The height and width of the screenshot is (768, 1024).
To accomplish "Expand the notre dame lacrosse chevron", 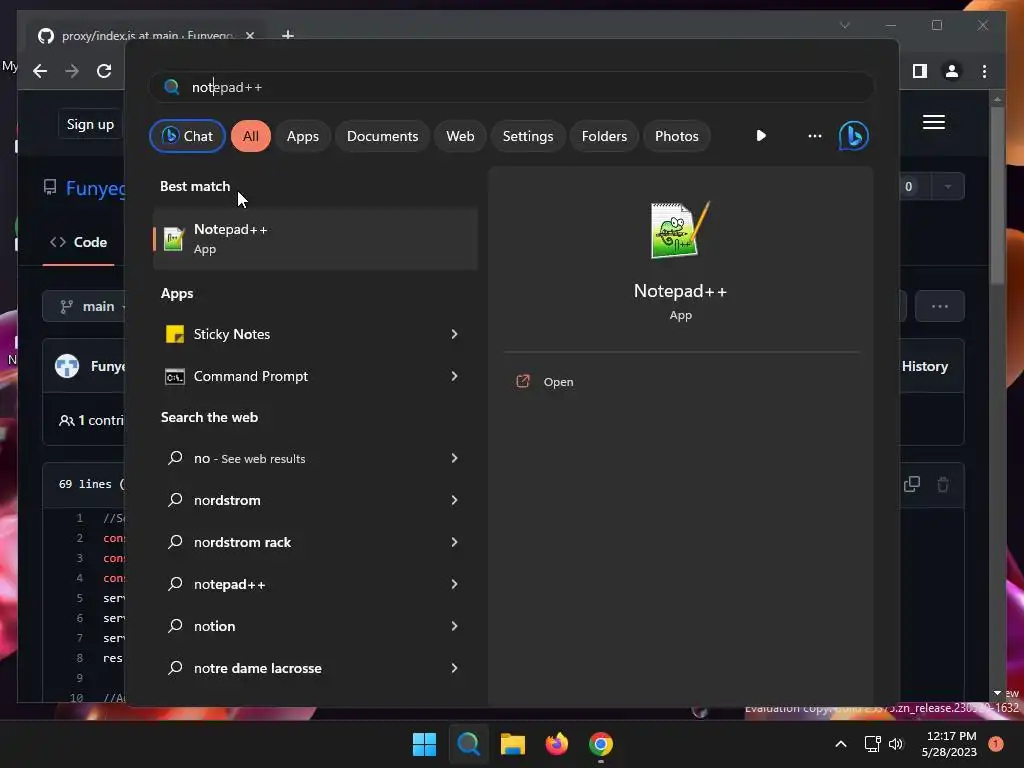I will 455,668.
